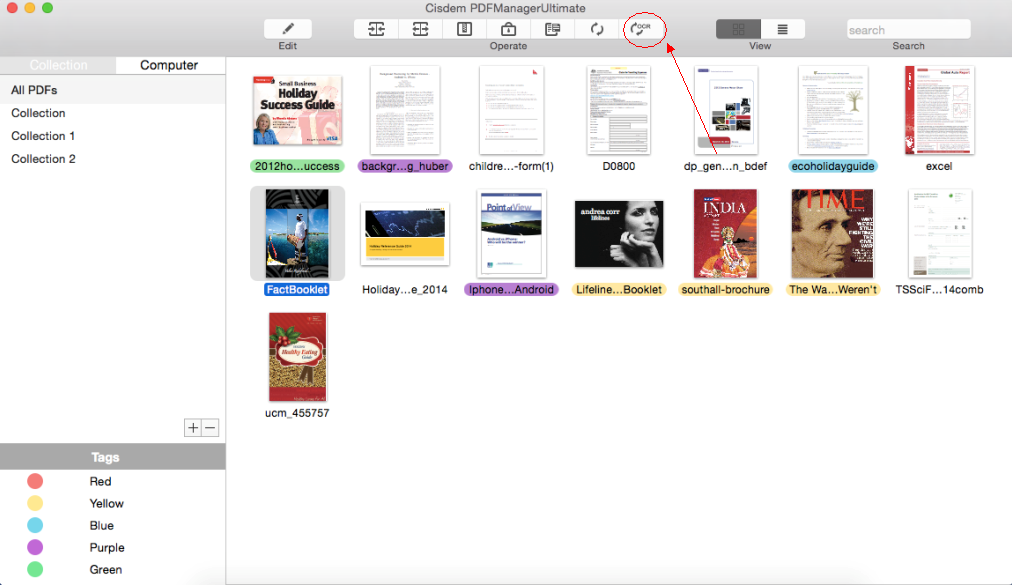
Task: Click the circular arrows Convert icon
Action: coord(597,29)
